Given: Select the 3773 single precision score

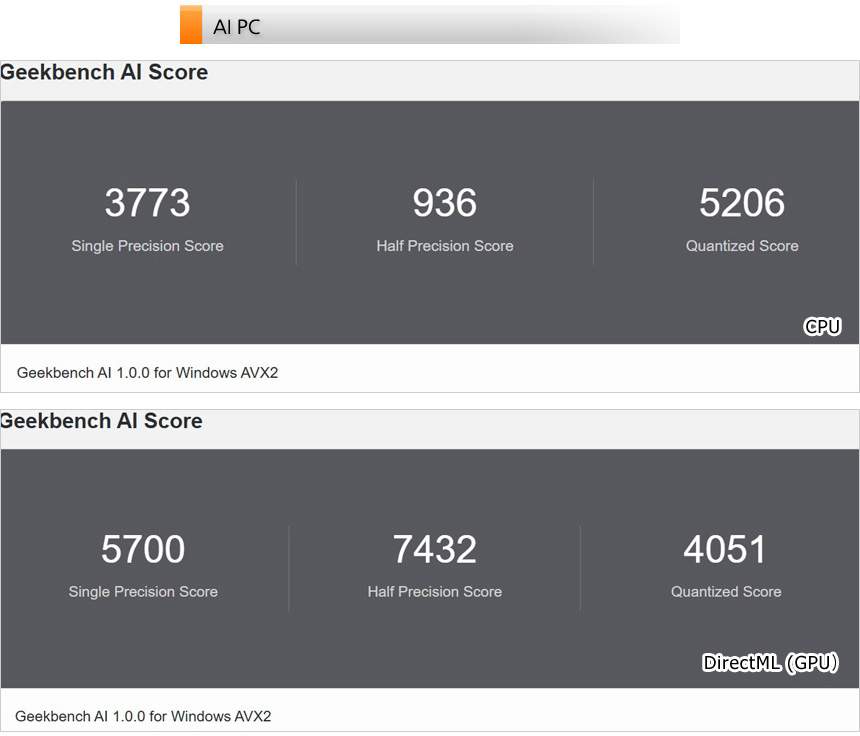Looking at the screenshot, I should point(147,203).
